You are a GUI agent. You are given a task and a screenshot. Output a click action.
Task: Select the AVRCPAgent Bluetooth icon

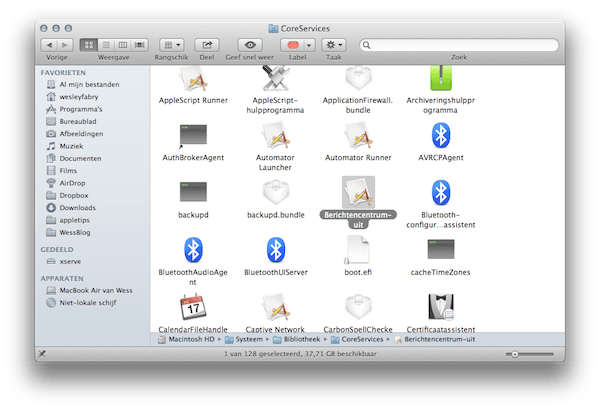[x=441, y=135]
